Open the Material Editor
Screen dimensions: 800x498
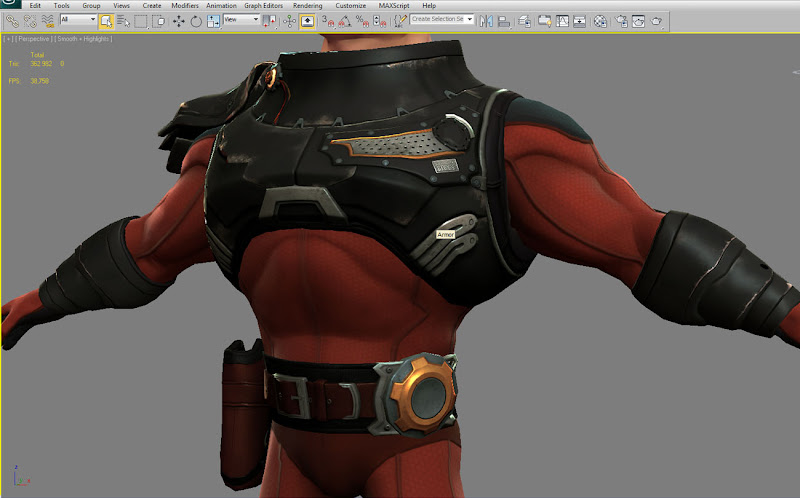(x=600, y=20)
